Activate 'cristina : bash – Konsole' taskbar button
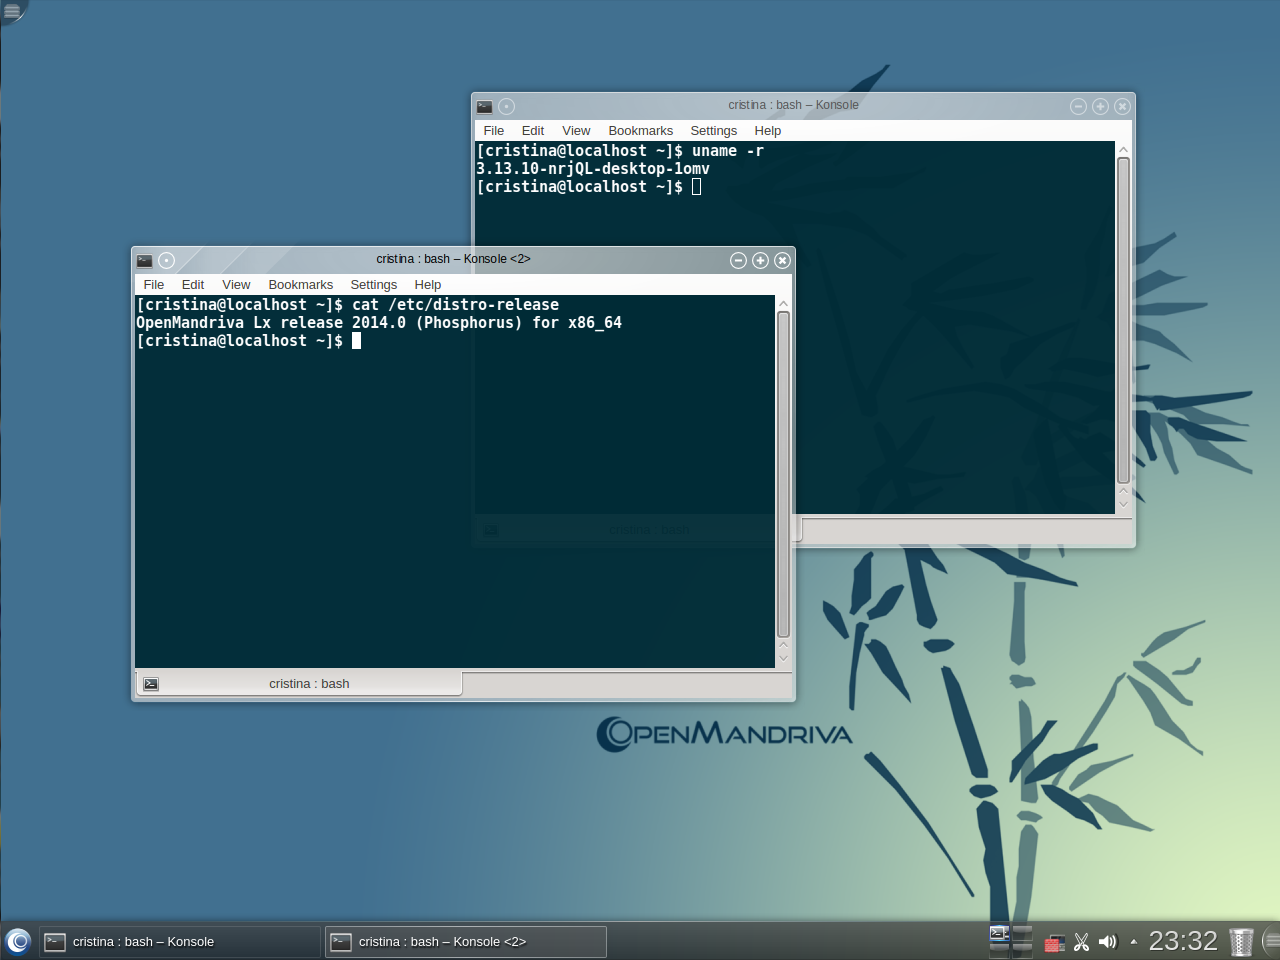 180,942
